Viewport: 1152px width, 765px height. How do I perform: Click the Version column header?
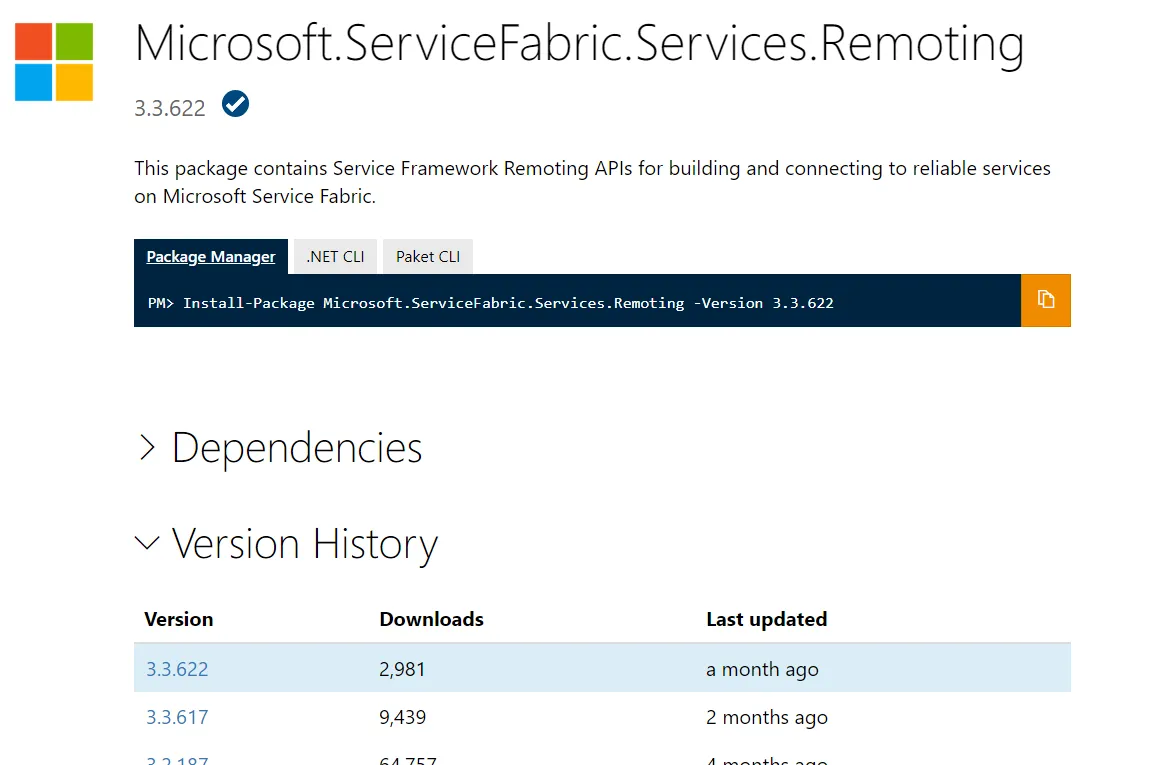(179, 619)
